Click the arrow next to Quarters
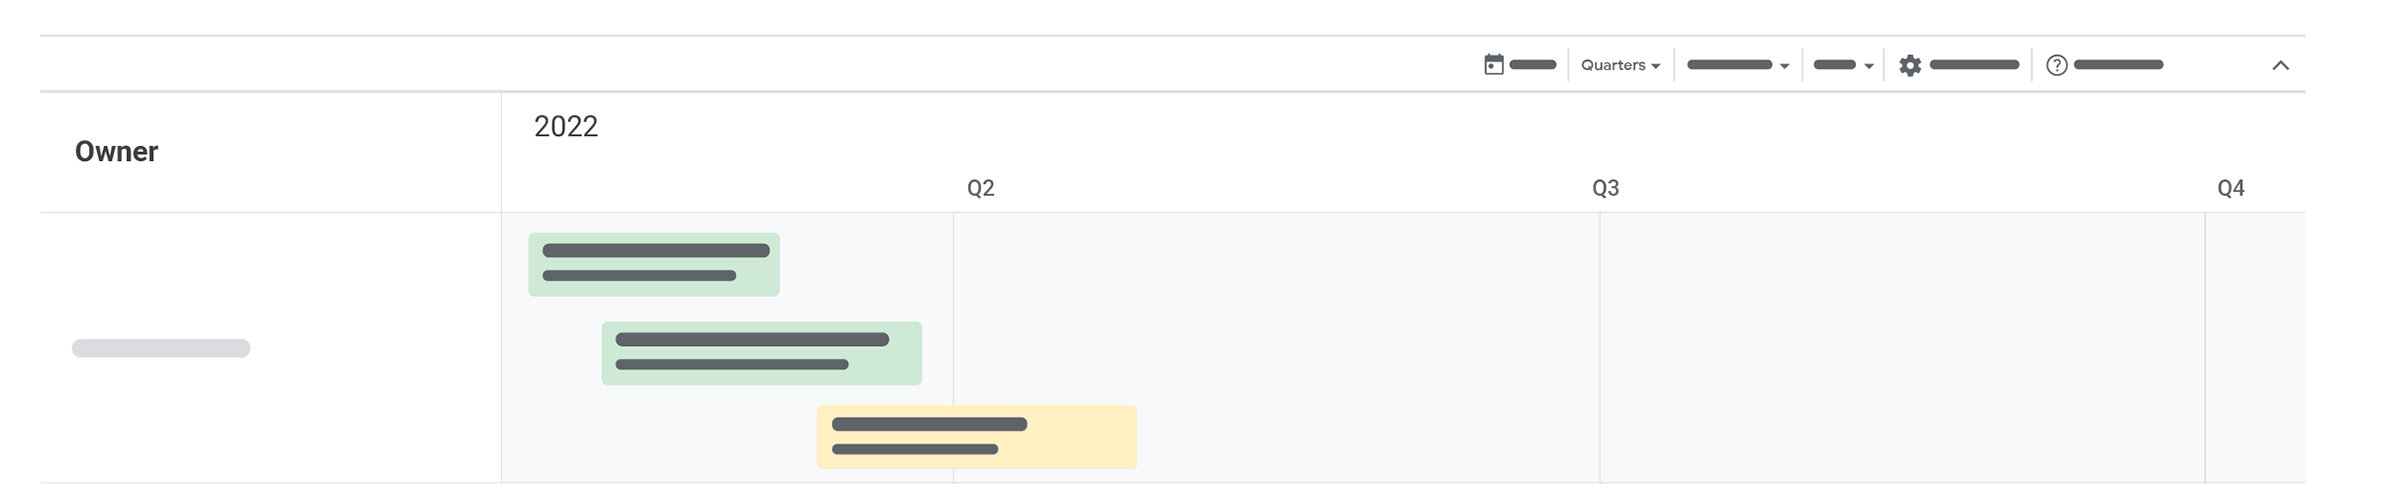 pos(1656,66)
